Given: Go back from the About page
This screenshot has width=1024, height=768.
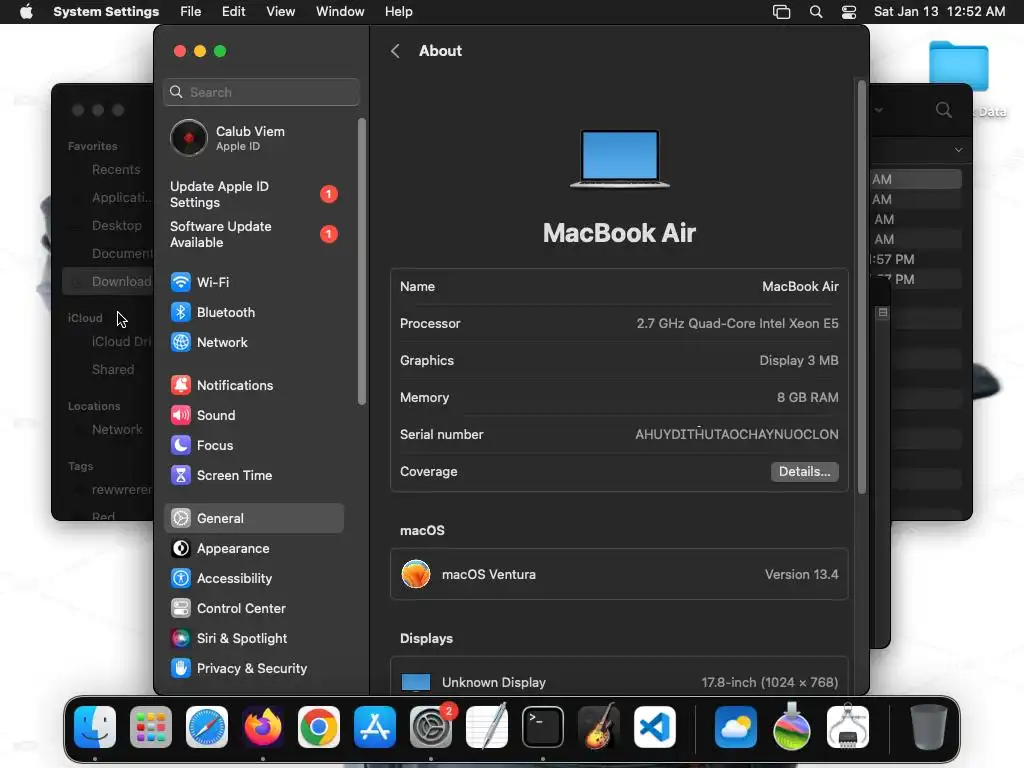Looking at the screenshot, I should click(x=395, y=51).
